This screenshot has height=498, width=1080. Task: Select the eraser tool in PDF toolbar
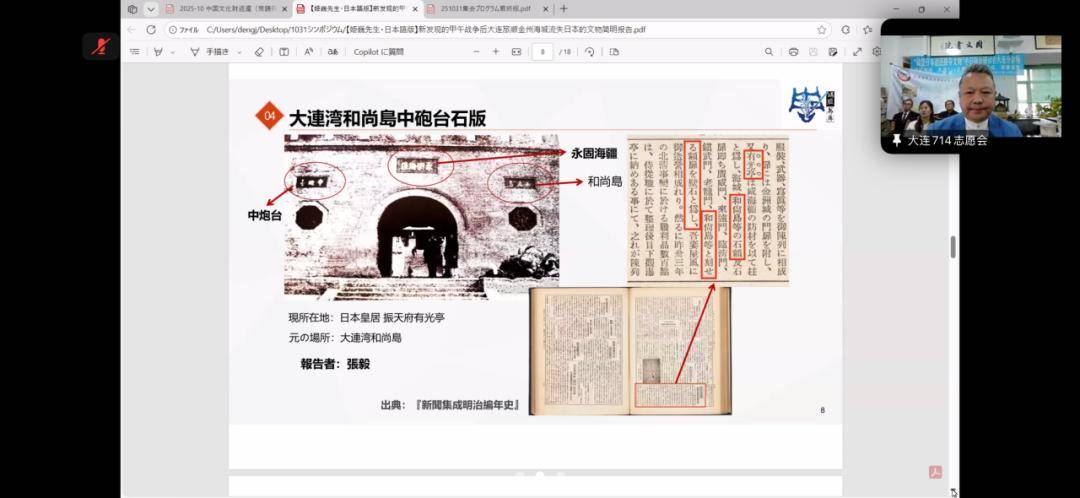pyautogui.click(x=259, y=52)
